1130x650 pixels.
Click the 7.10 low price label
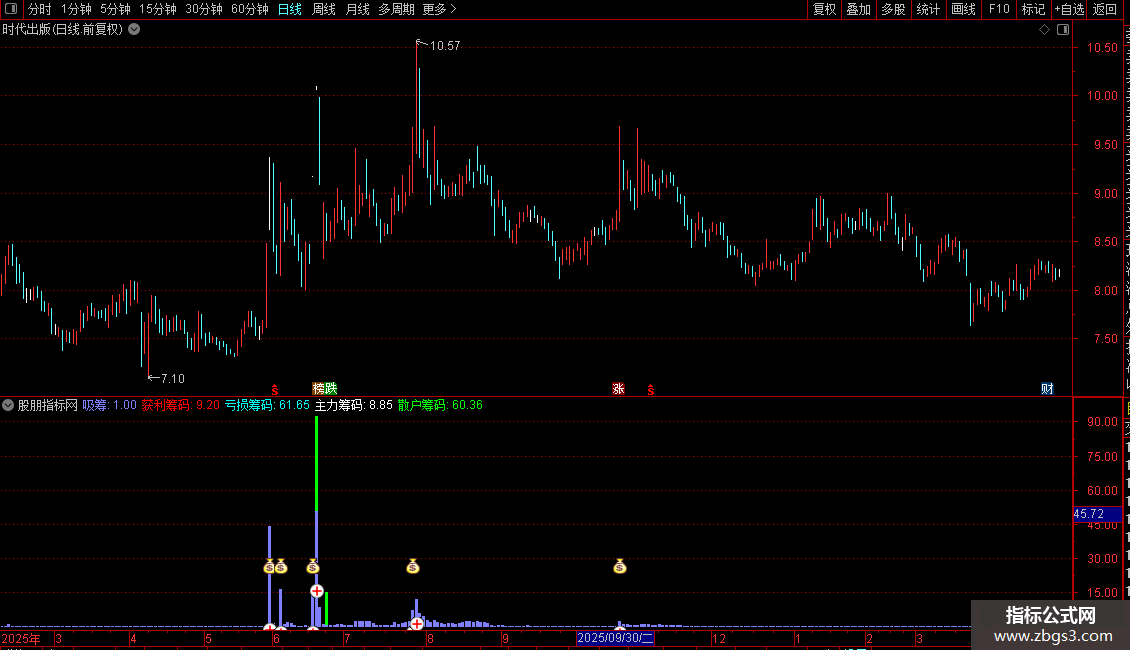click(173, 379)
